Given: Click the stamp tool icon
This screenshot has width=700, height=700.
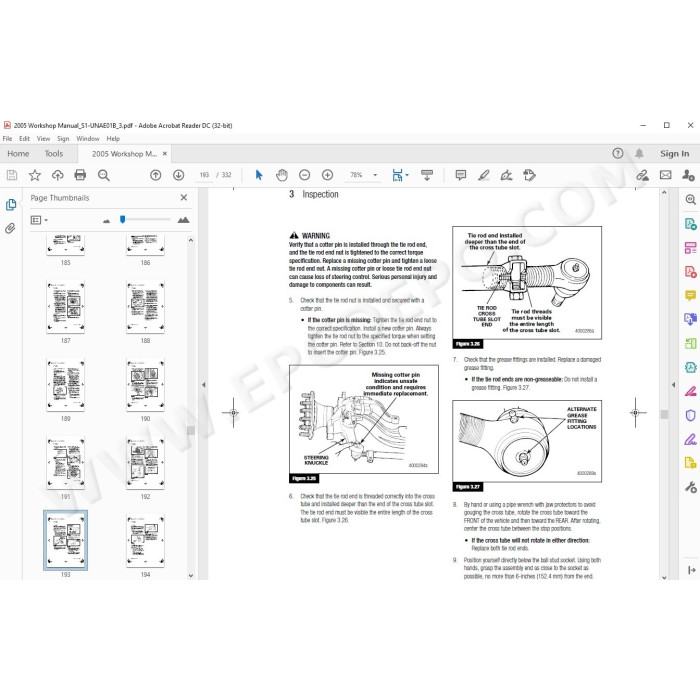Looking at the screenshot, I should tap(529, 175).
